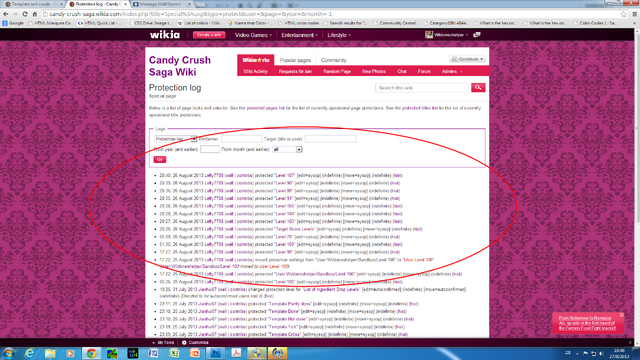640x360 pixels.
Task: Open Photoshop from the taskbar
Action: (216, 353)
